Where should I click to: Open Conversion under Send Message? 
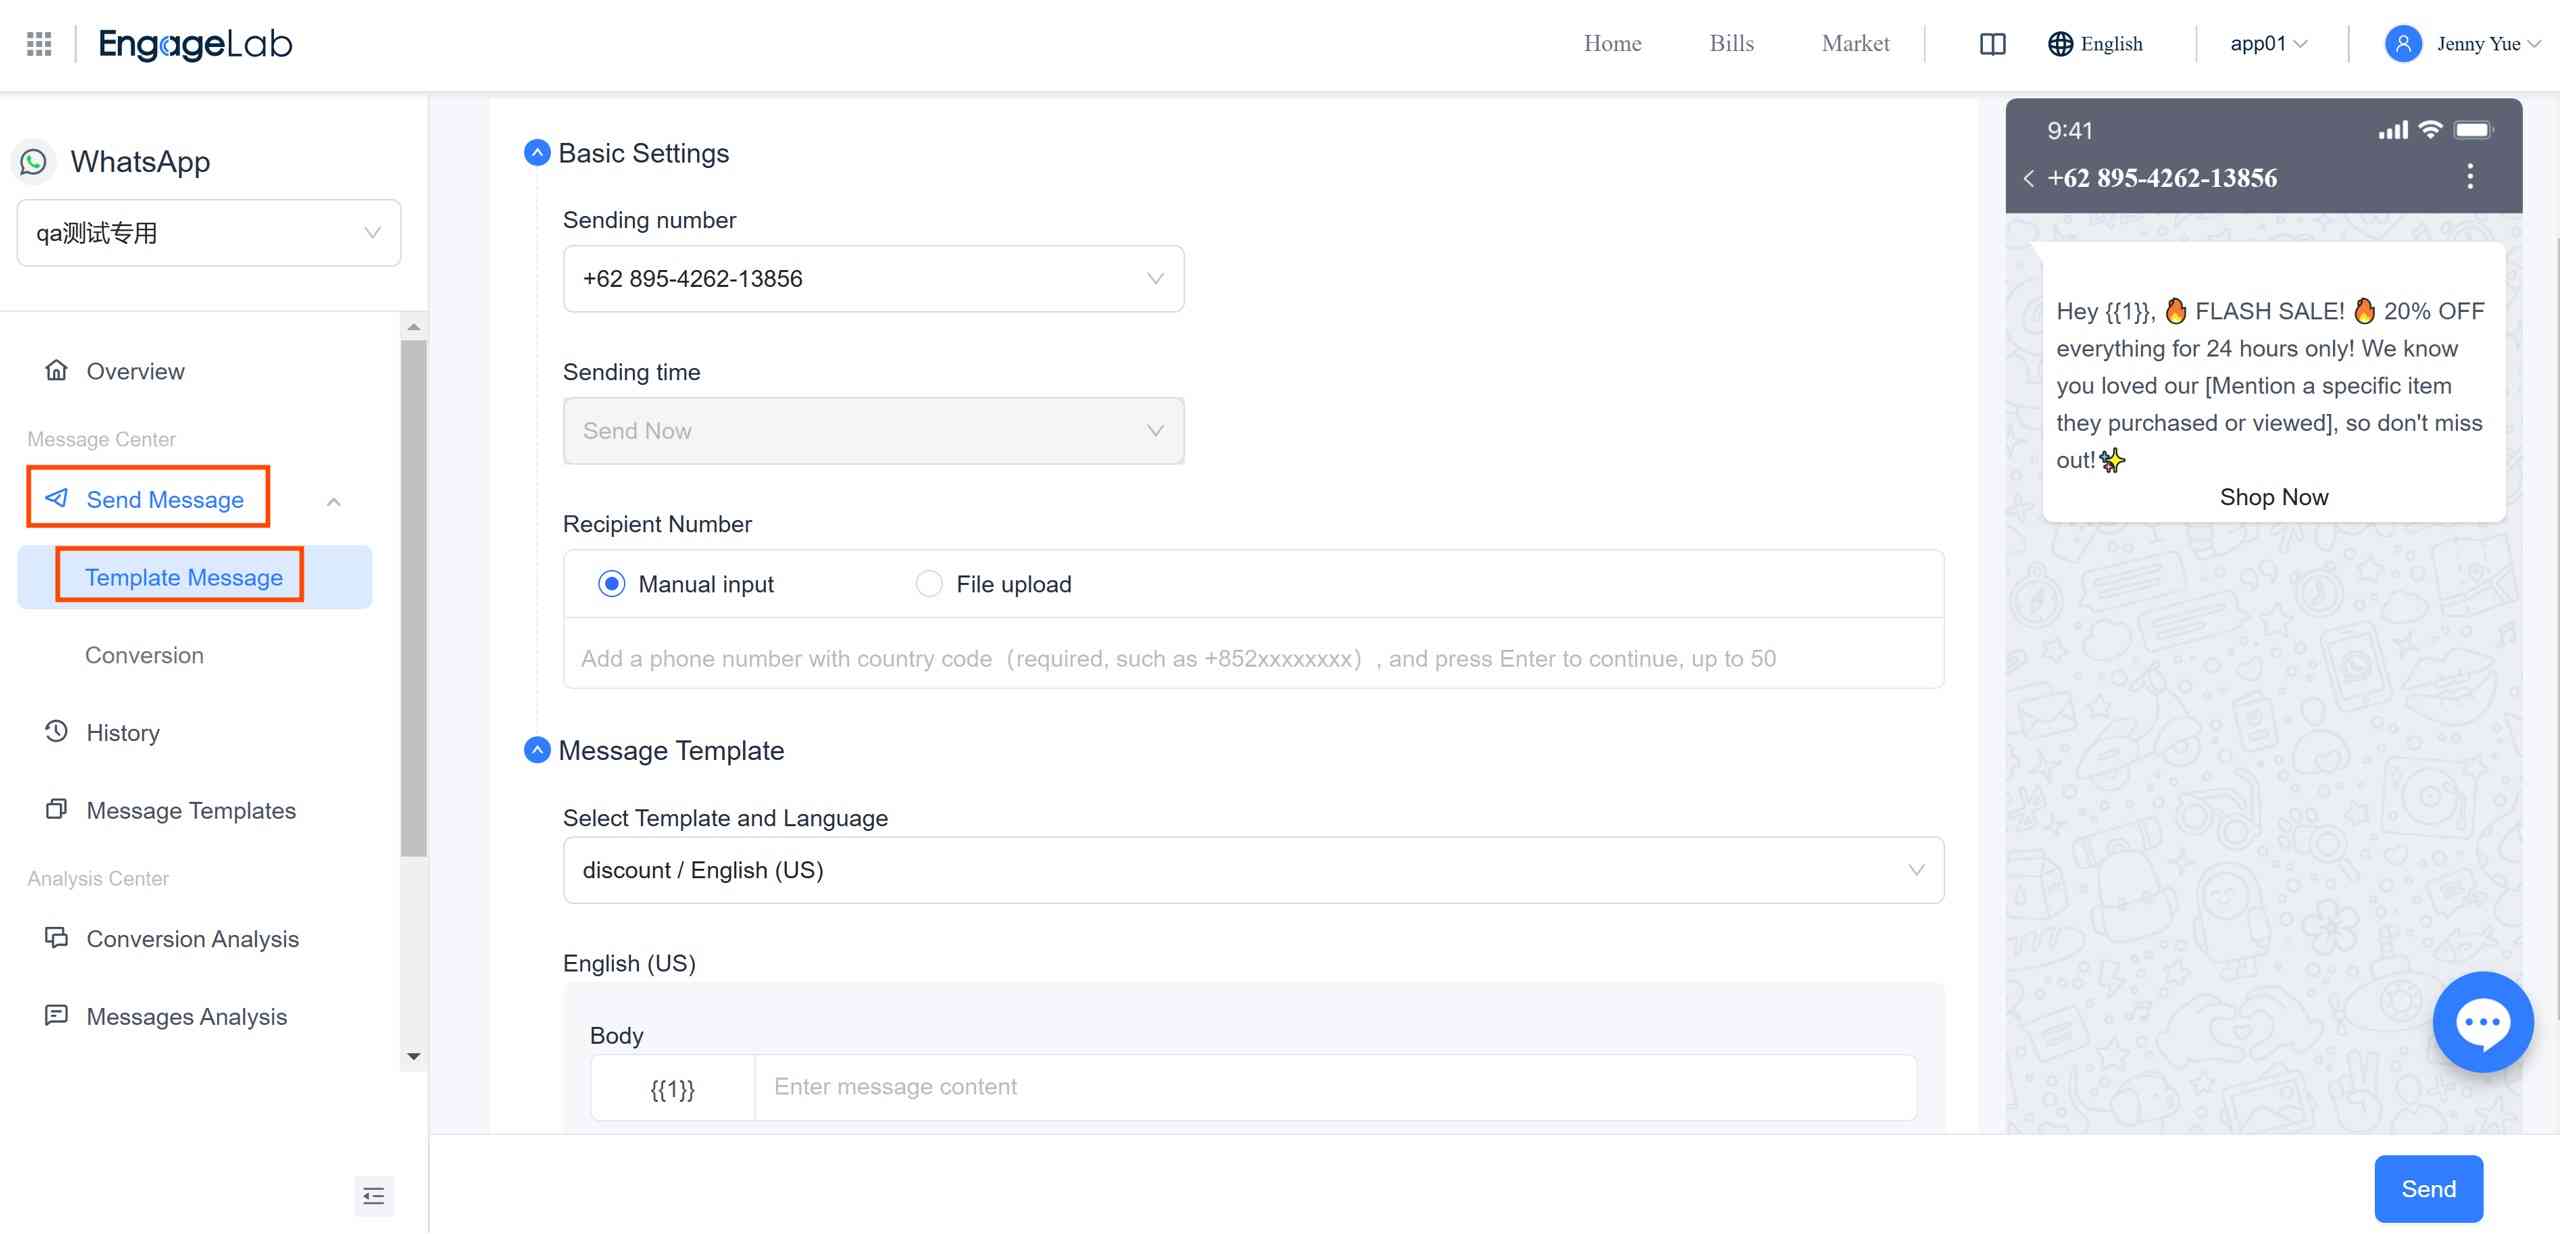click(x=144, y=655)
